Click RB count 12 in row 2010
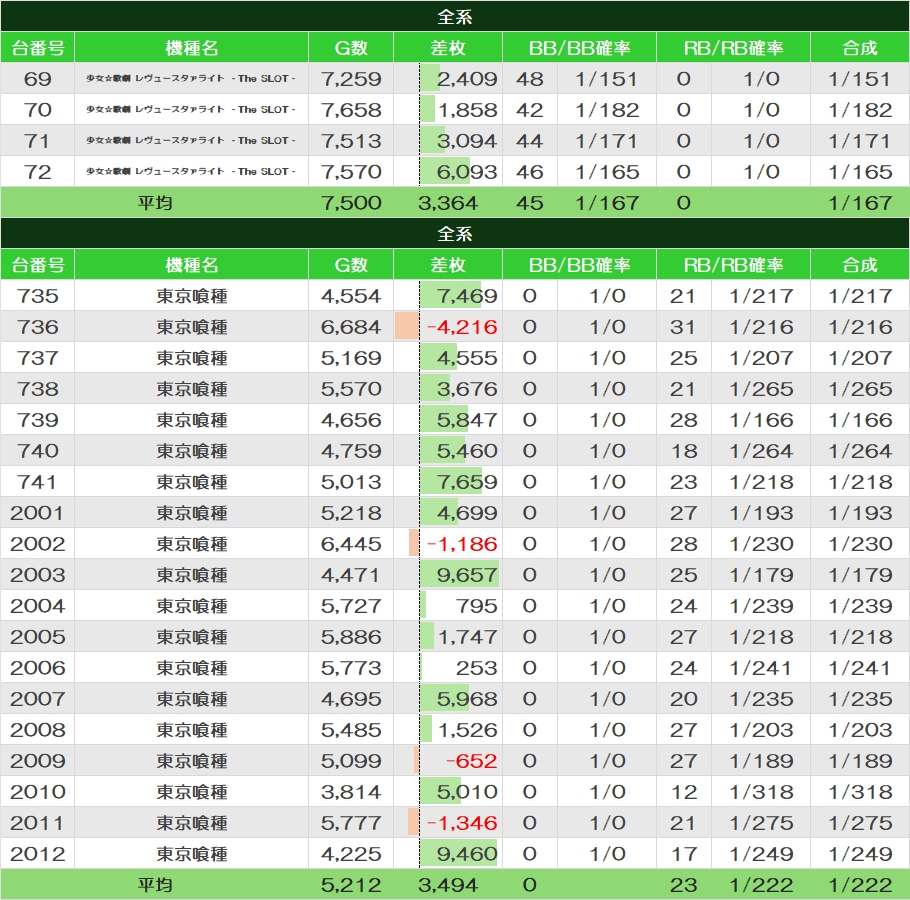This screenshot has width=910, height=900. point(683,792)
